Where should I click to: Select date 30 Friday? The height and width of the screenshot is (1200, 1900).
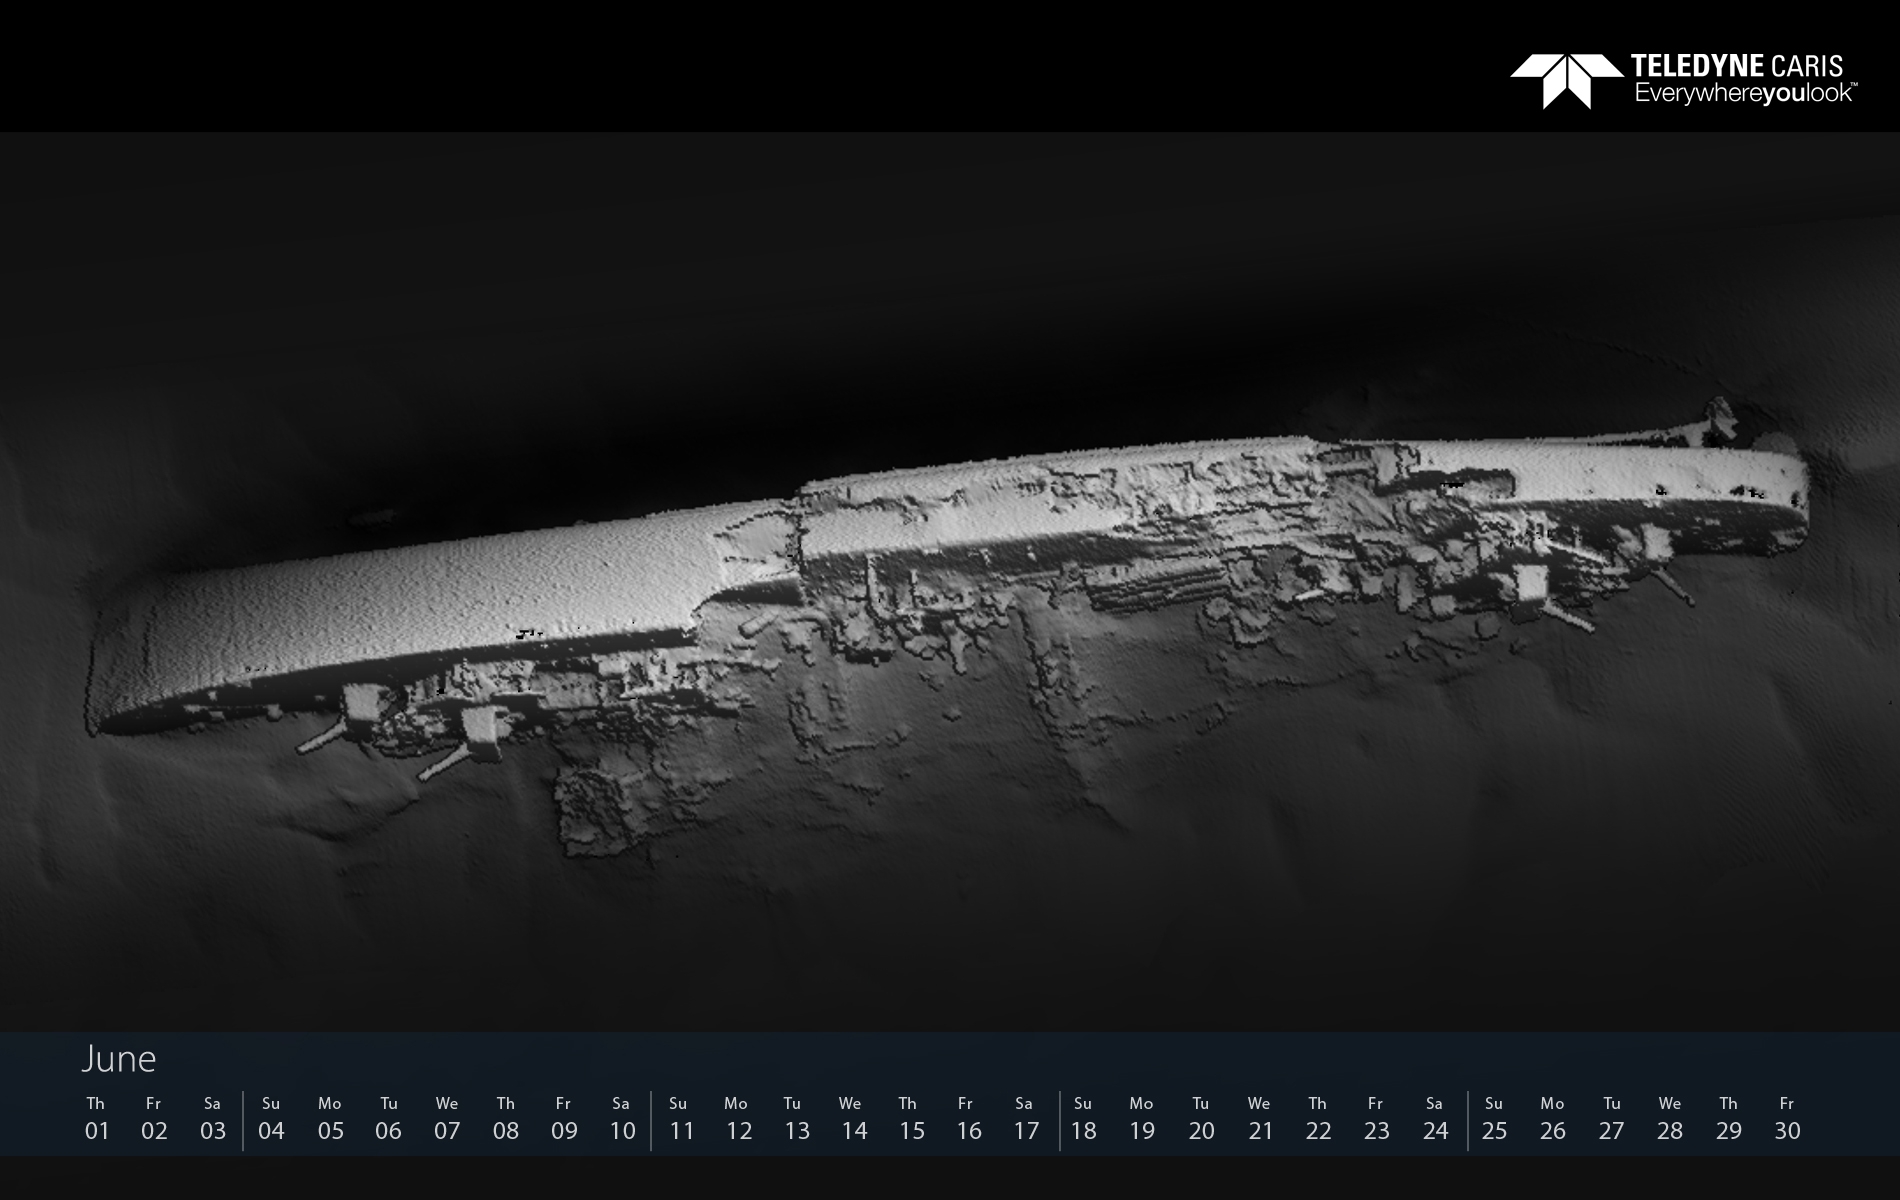pyautogui.click(x=1787, y=1119)
